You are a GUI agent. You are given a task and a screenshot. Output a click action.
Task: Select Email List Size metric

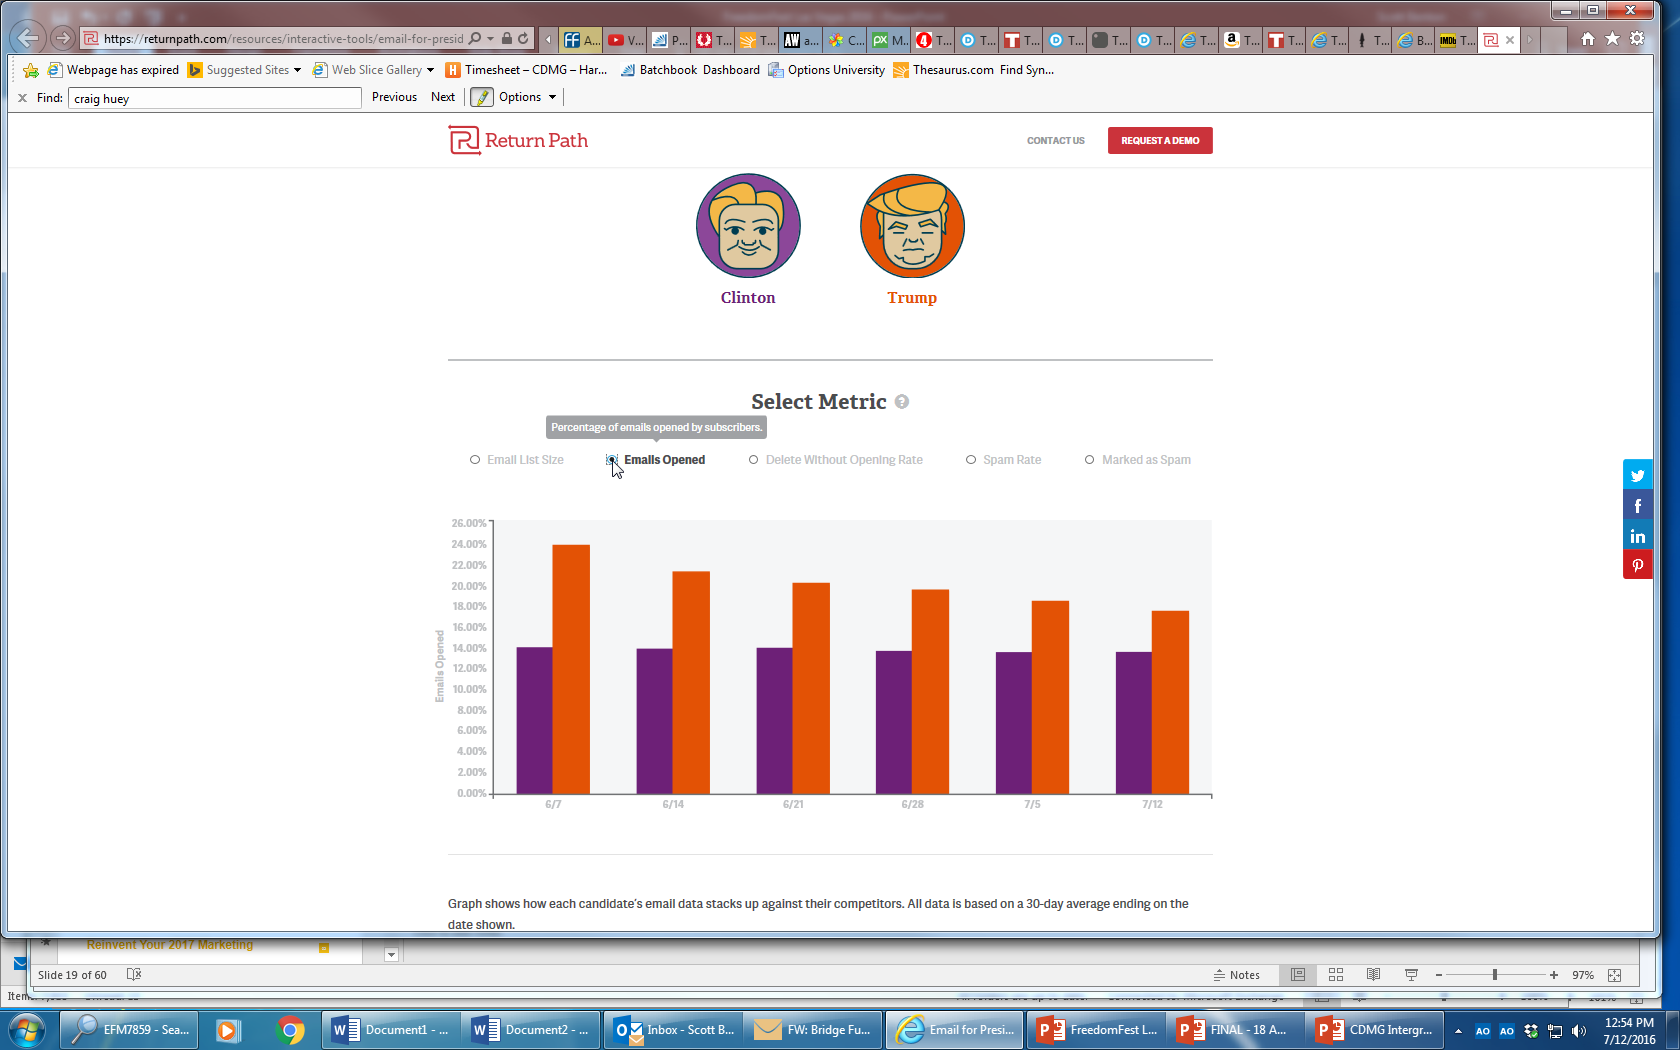click(x=475, y=460)
